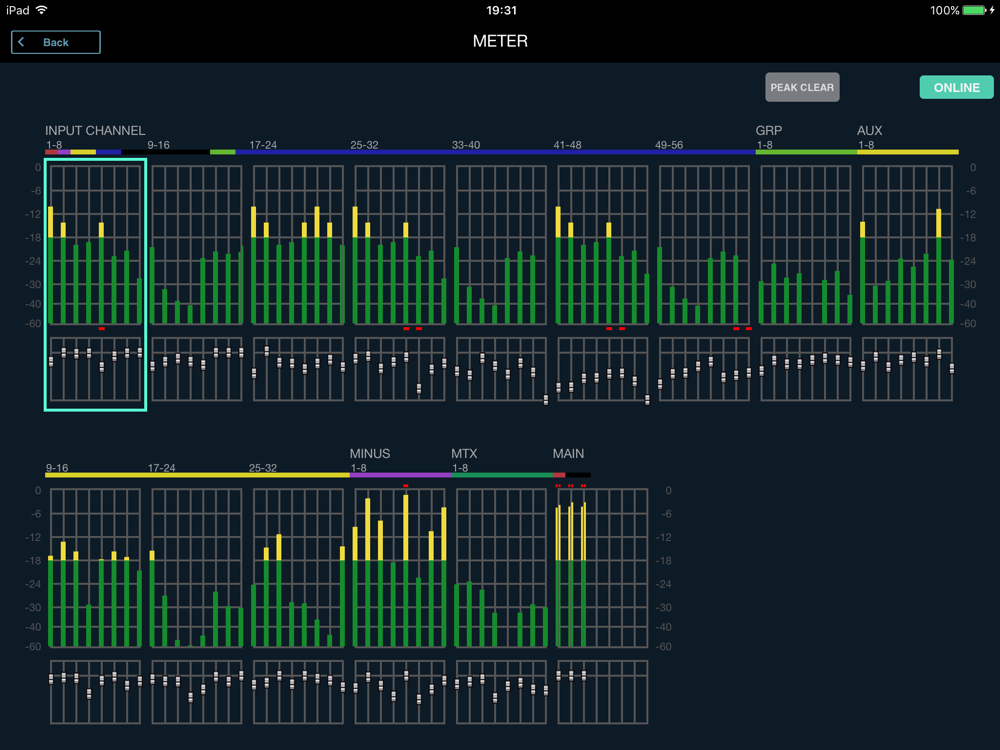Viewport: 1000px width, 750px height.
Task: Click the GRP section label
Action: [768, 130]
